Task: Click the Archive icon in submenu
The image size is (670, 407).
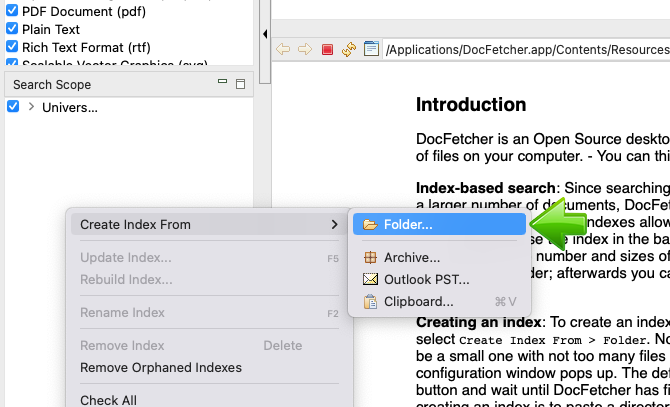Action: click(x=370, y=257)
